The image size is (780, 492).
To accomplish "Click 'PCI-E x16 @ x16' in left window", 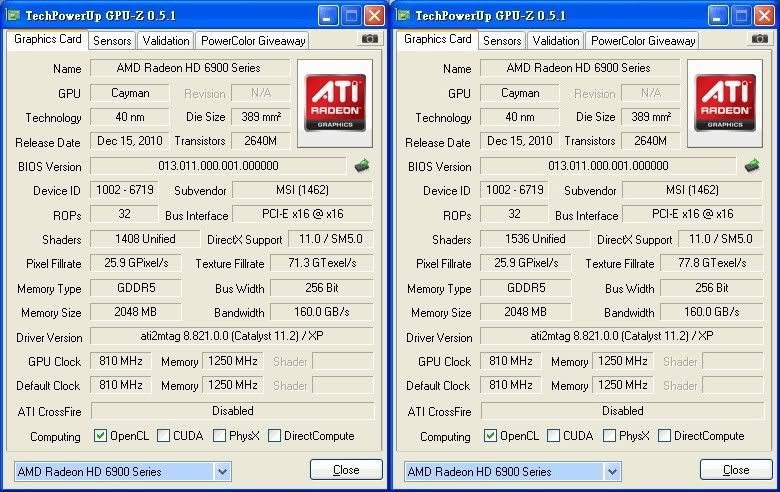I will click(x=302, y=214).
